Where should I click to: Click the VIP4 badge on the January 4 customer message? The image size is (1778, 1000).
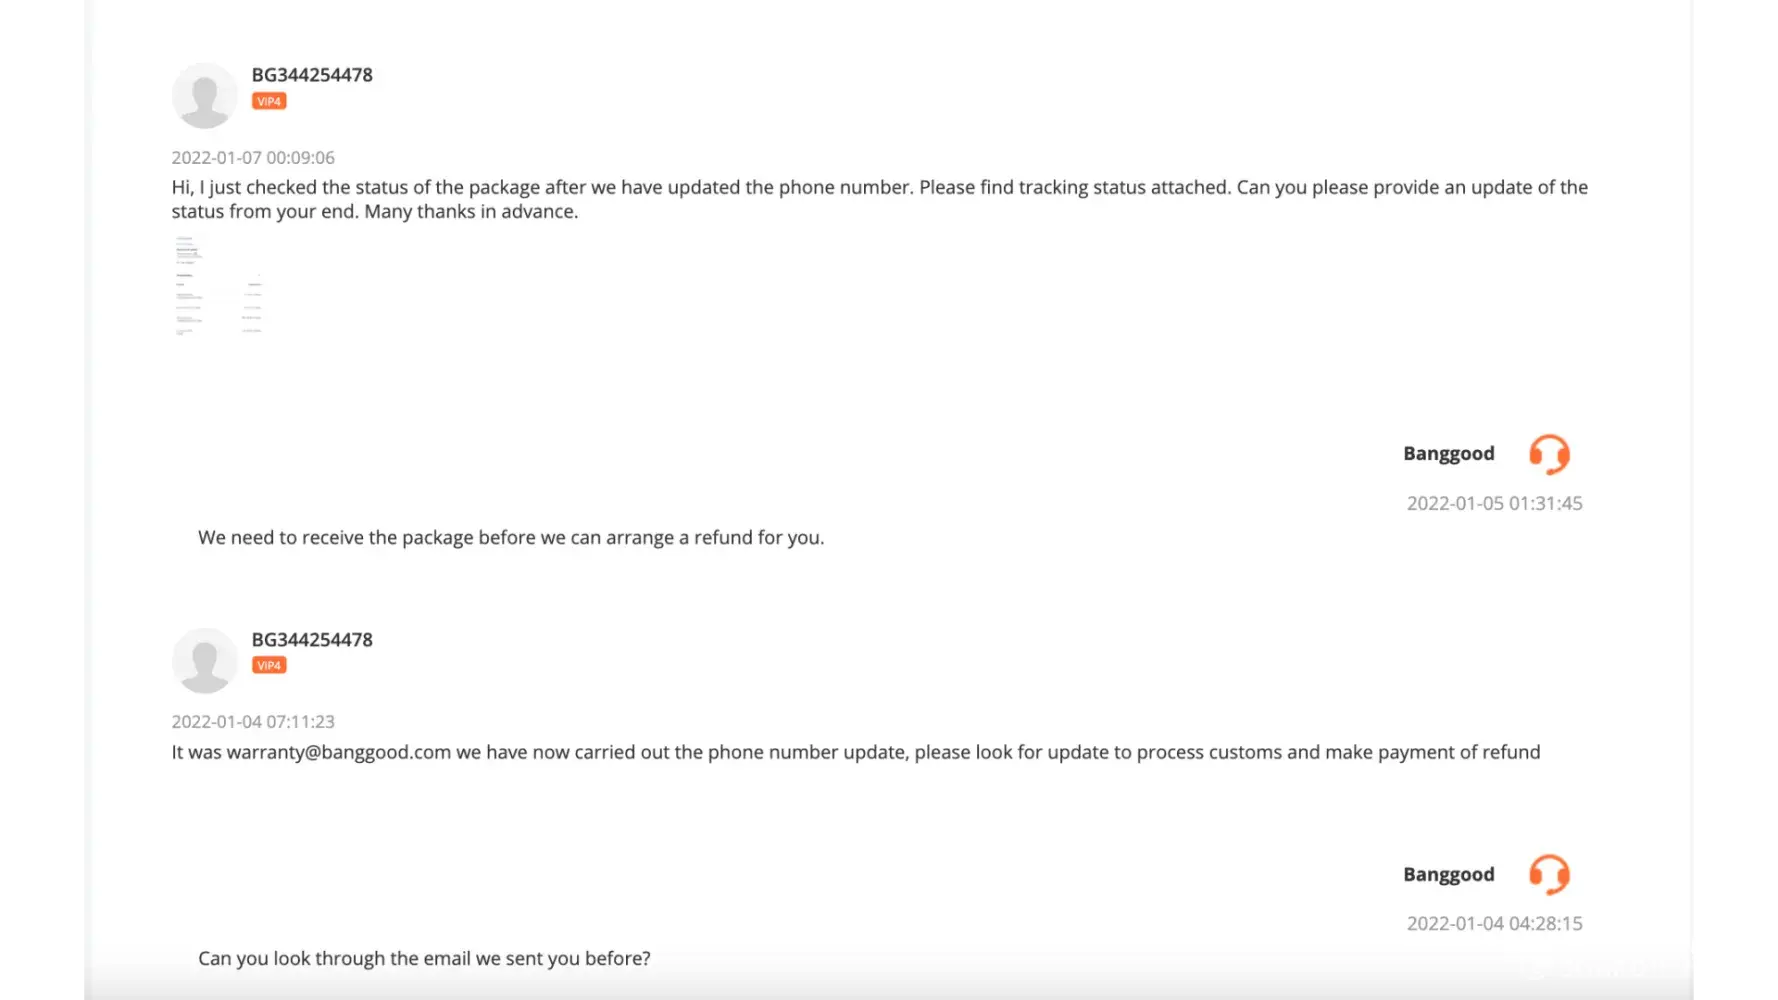[x=269, y=665]
